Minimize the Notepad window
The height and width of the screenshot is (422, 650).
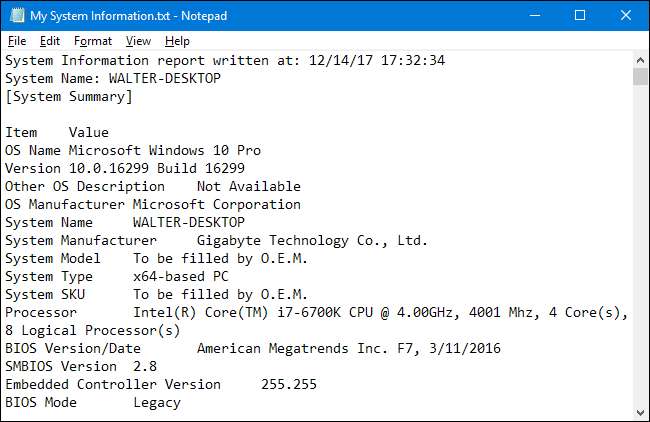[533, 16]
